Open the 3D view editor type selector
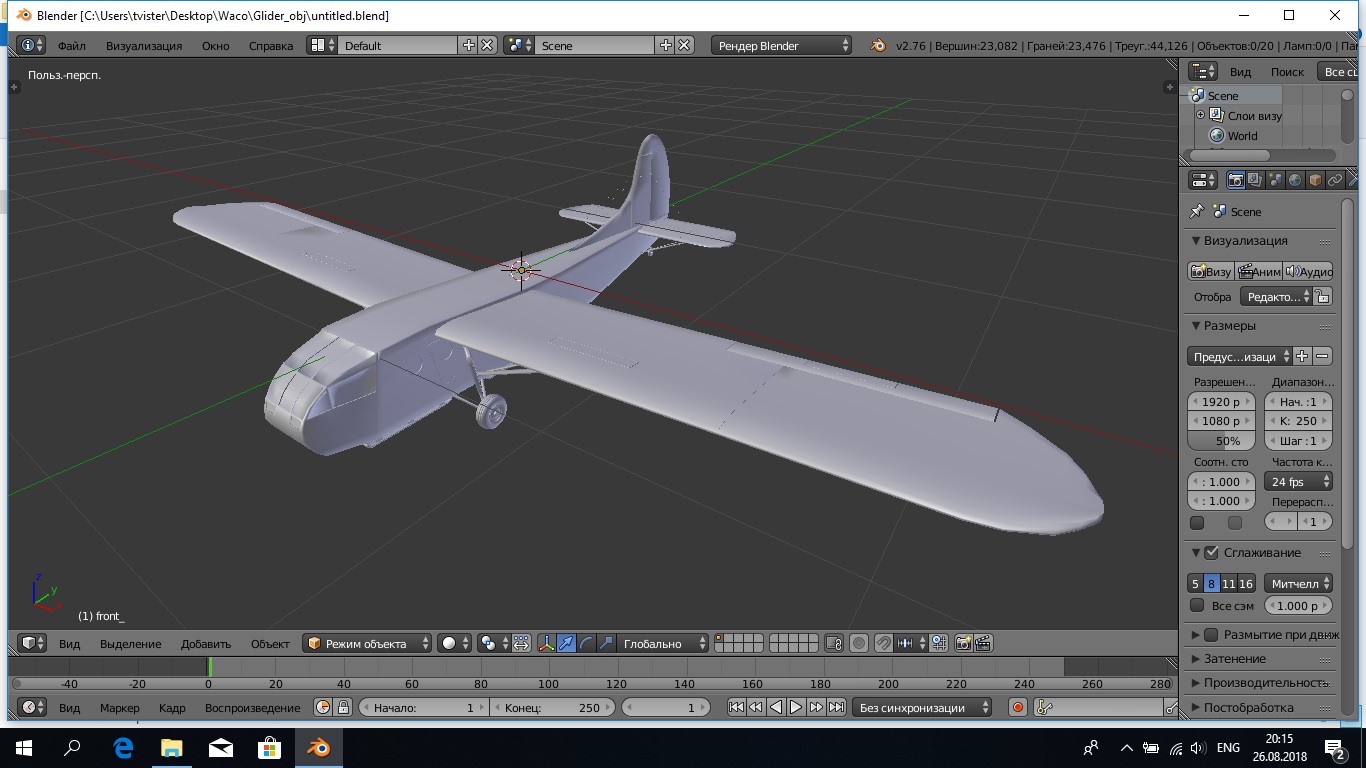Screen dimensions: 1366x768 [x=33, y=643]
